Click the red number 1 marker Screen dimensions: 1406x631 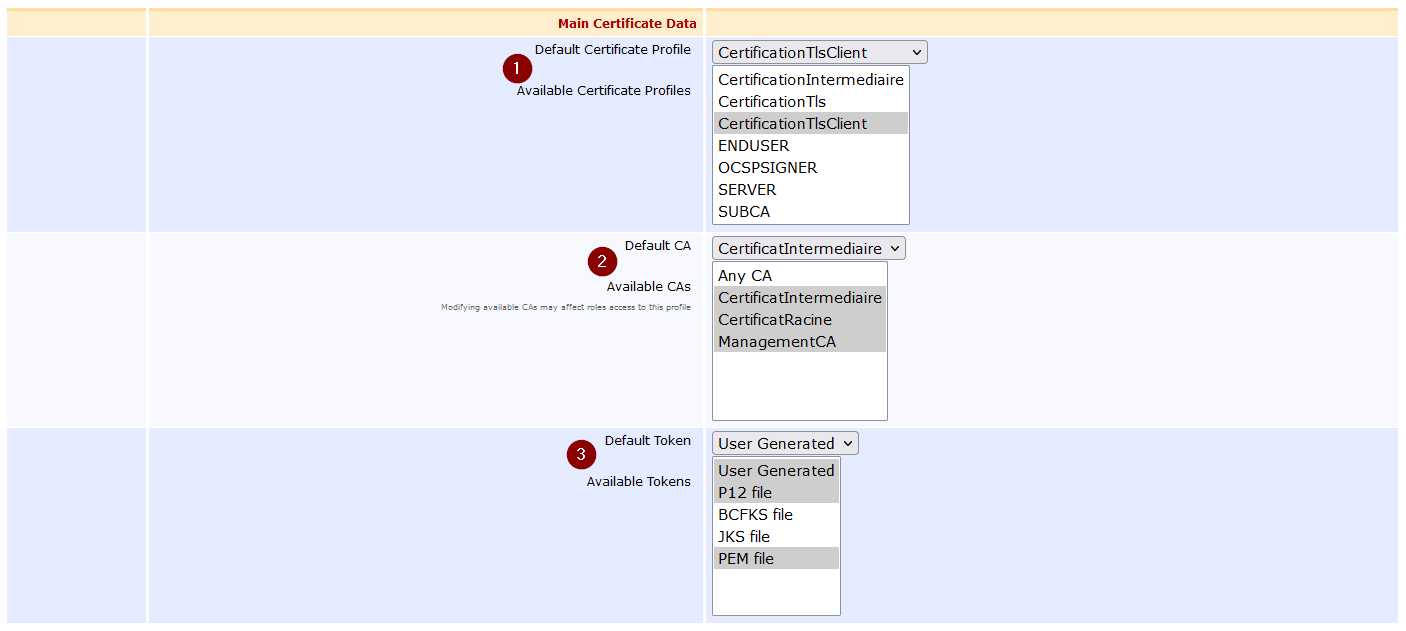tap(517, 69)
